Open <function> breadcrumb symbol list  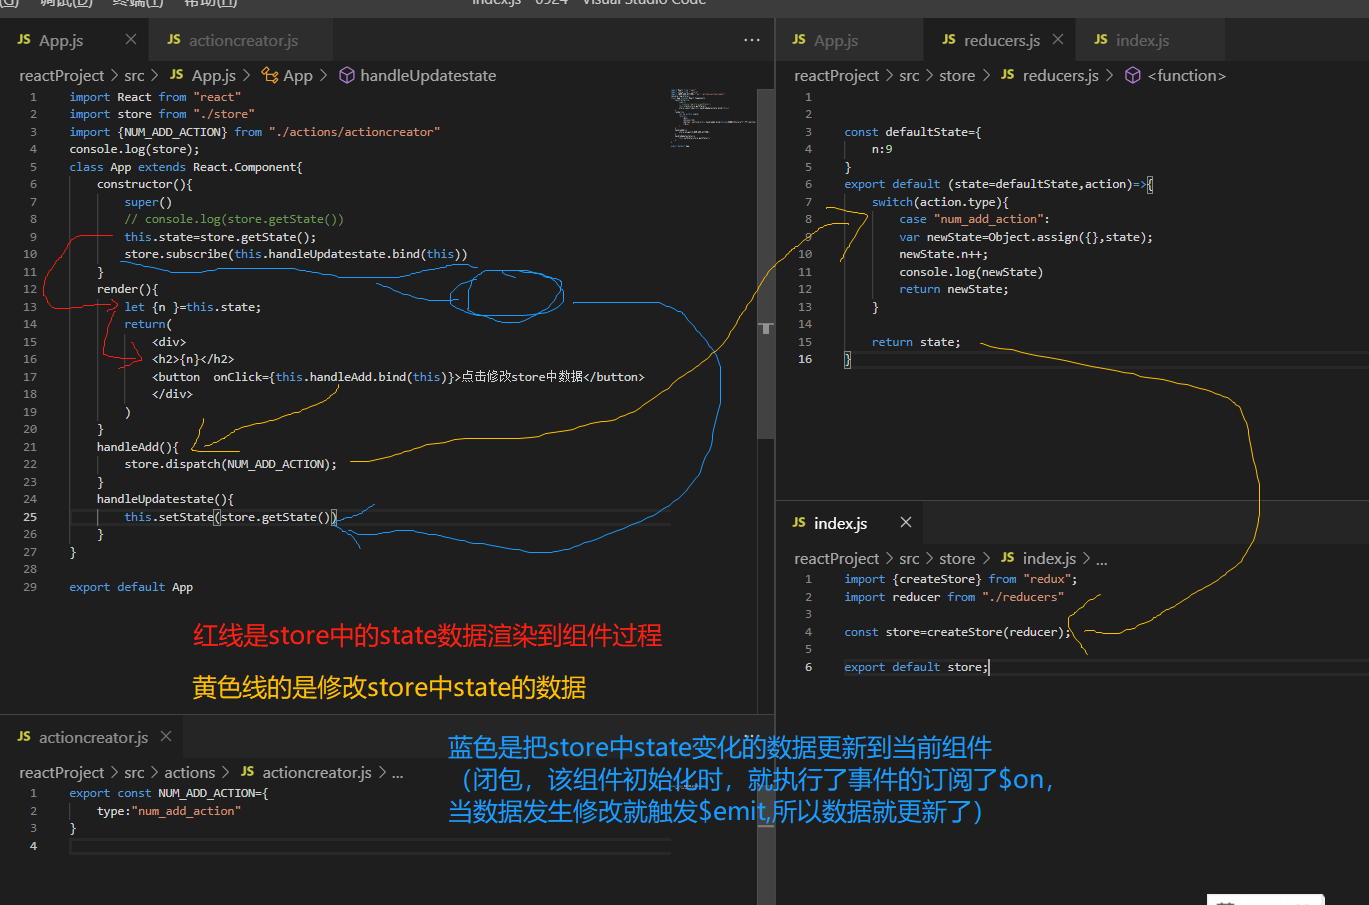[1187, 75]
